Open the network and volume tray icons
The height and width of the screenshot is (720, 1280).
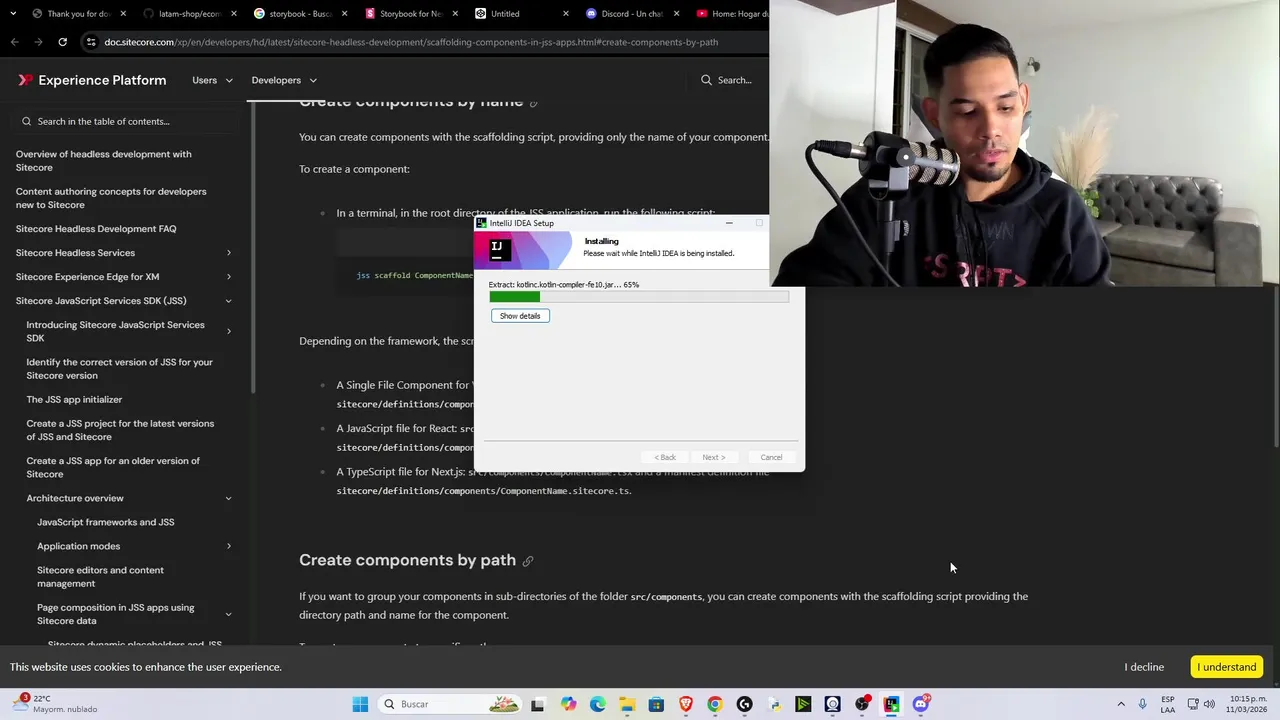pos(1201,704)
